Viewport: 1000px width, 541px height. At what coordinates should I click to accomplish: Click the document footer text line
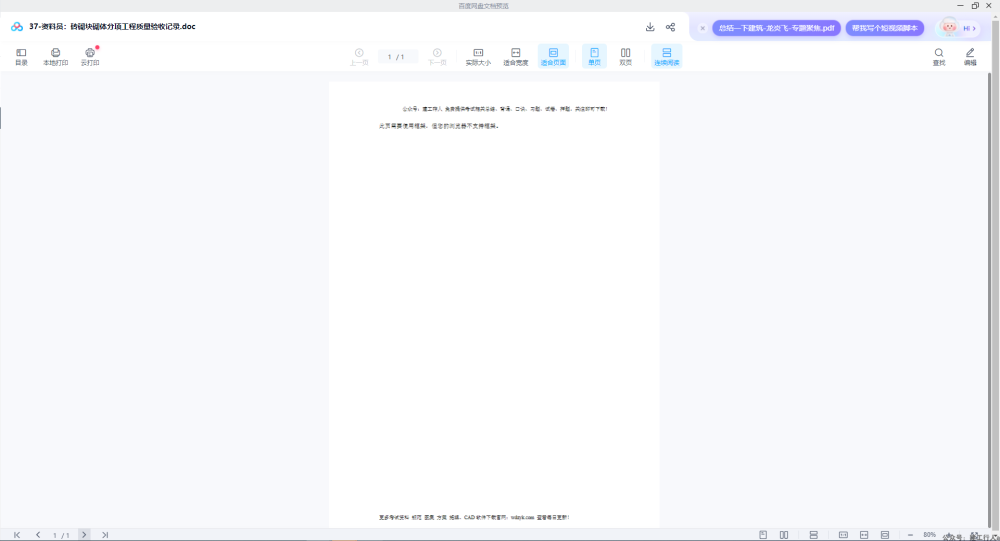tap(474, 517)
